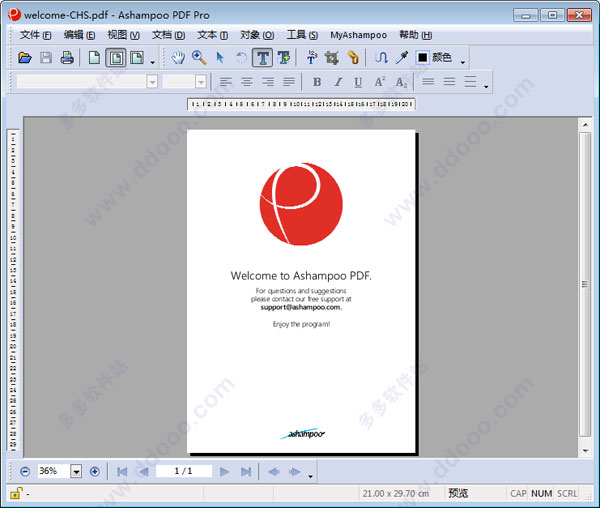Open the font size dropdown

201,81
